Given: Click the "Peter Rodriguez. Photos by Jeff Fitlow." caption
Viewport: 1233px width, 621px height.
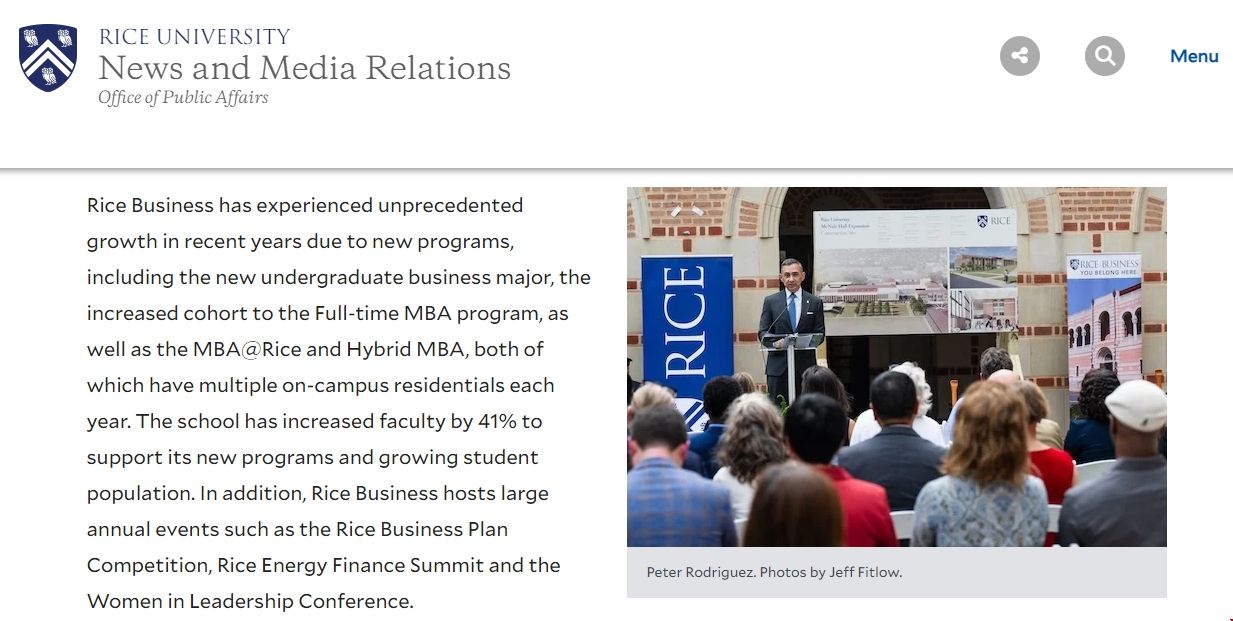Looking at the screenshot, I should tap(774, 573).
